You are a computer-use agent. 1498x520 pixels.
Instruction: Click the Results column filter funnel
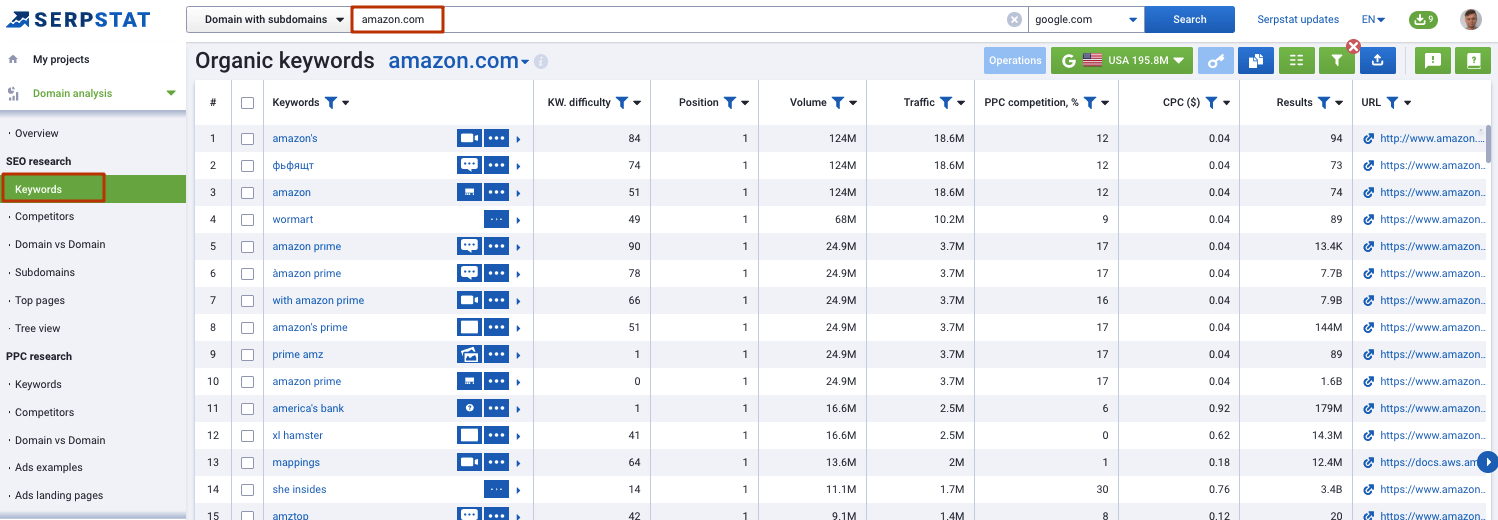pos(1324,102)
